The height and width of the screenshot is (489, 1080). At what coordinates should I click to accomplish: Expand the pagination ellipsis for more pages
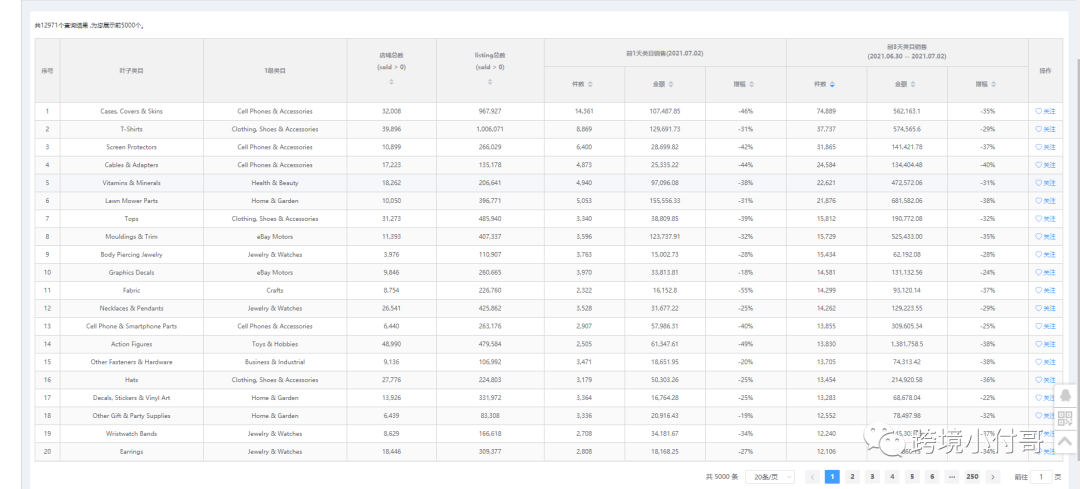952,477
